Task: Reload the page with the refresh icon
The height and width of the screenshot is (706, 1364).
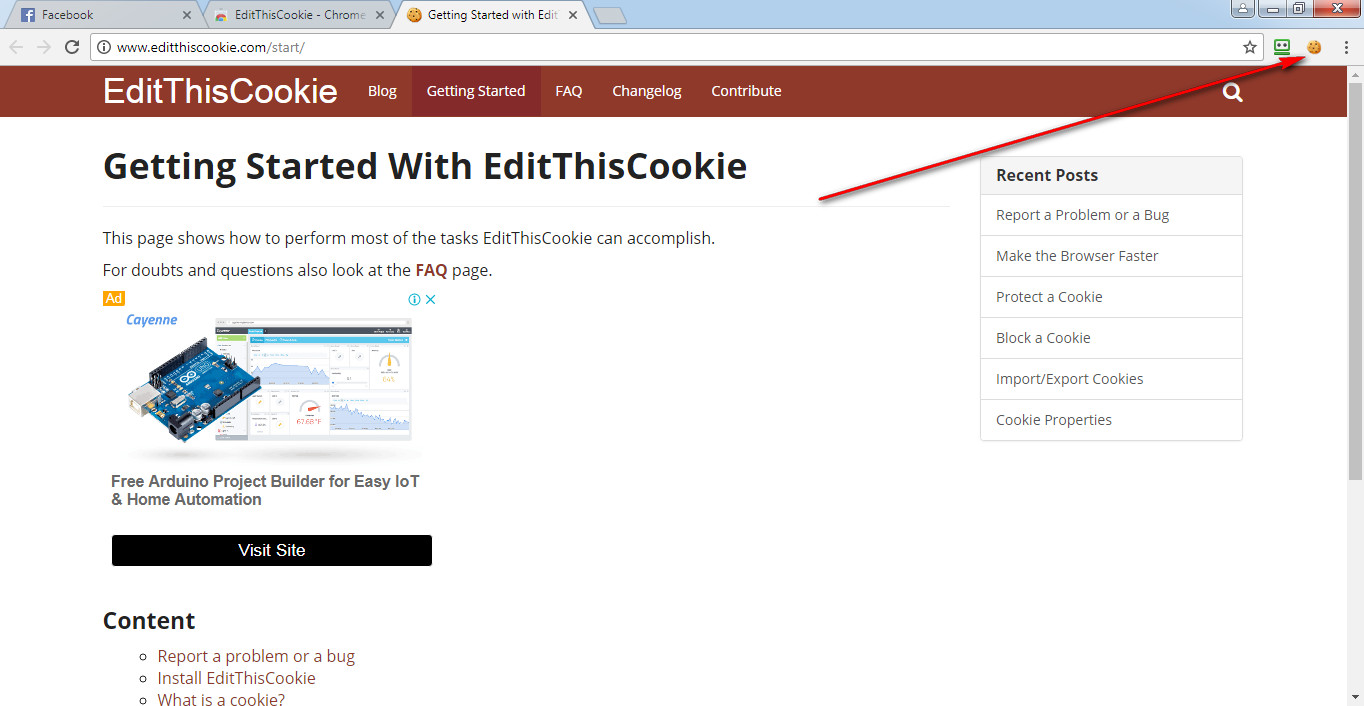Action: click(x=72, y=47)
